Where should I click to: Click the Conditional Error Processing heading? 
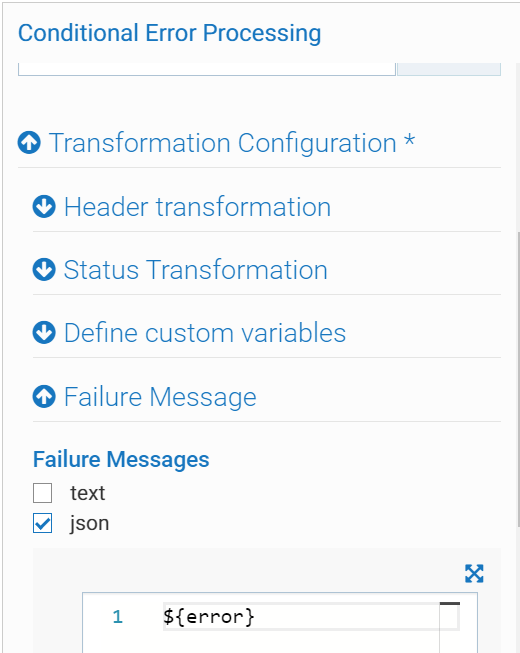[x=169, y=33]
